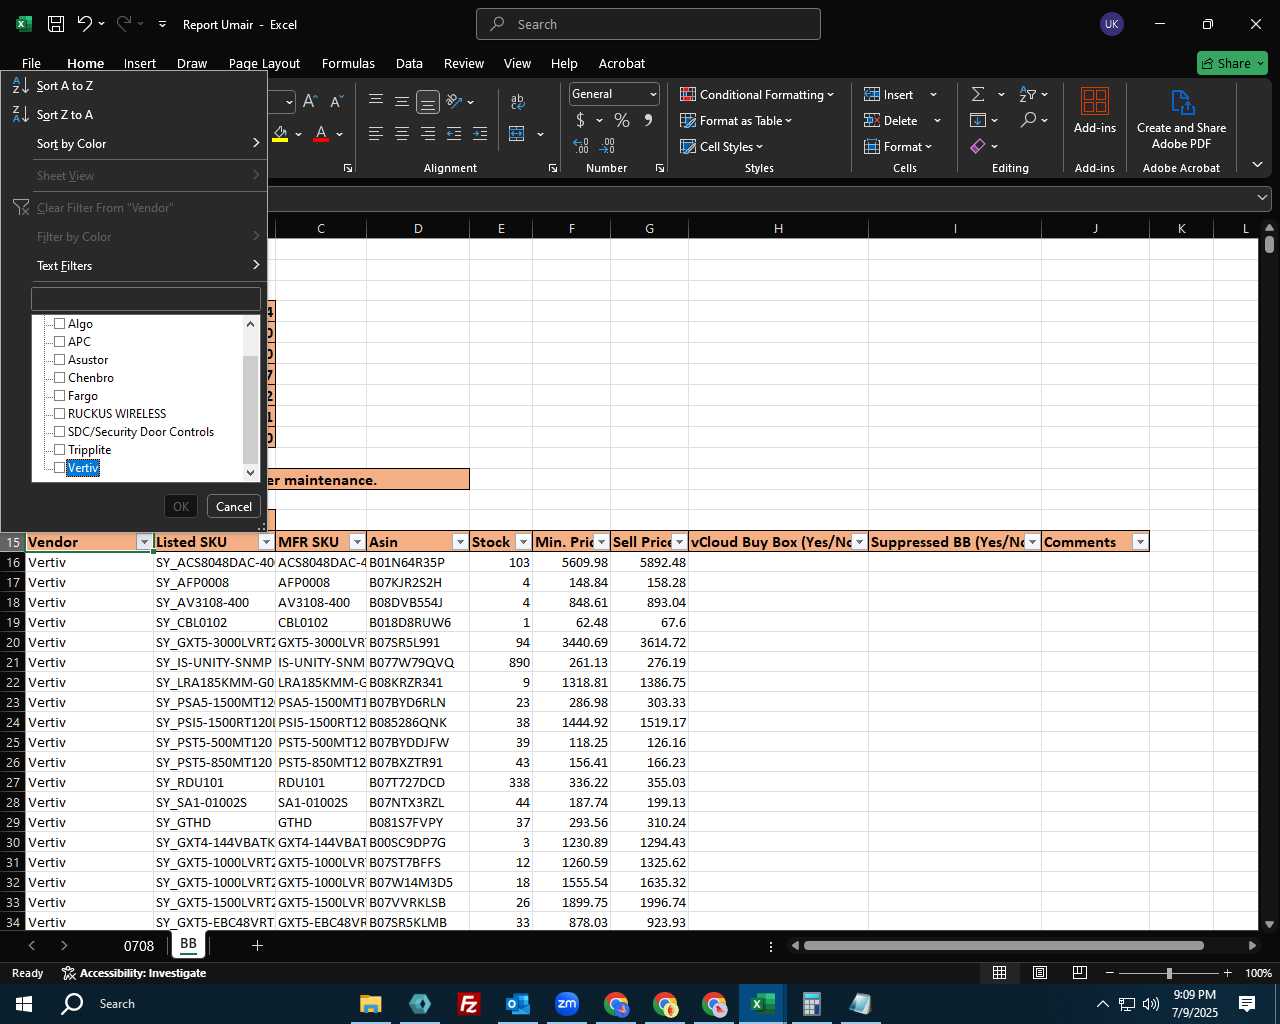Check the Vertiv vendor checkbox
1280x1024 pixels.
[59, 468]
